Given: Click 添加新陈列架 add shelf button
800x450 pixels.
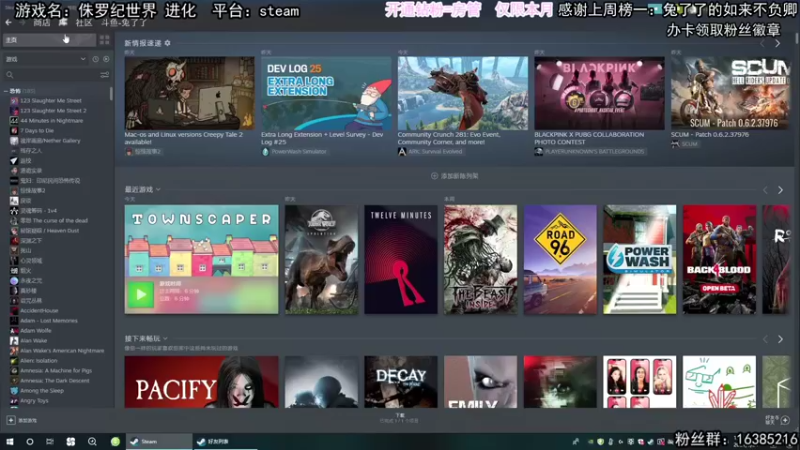Looking at the screenshot, I should pos(455,176).
